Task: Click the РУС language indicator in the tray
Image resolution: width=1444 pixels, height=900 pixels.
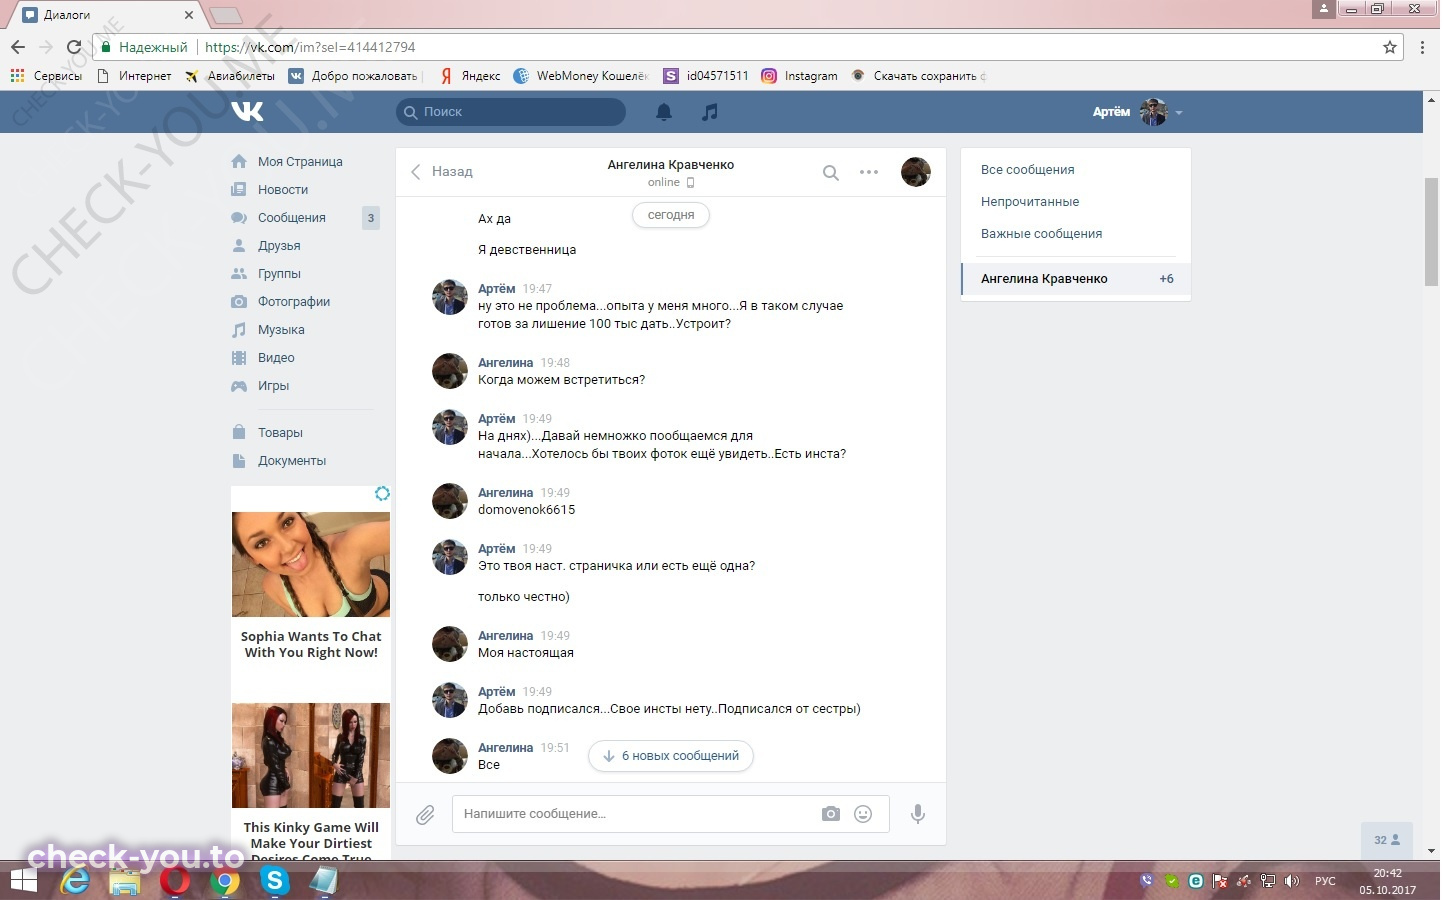Action: (1325, 881)
